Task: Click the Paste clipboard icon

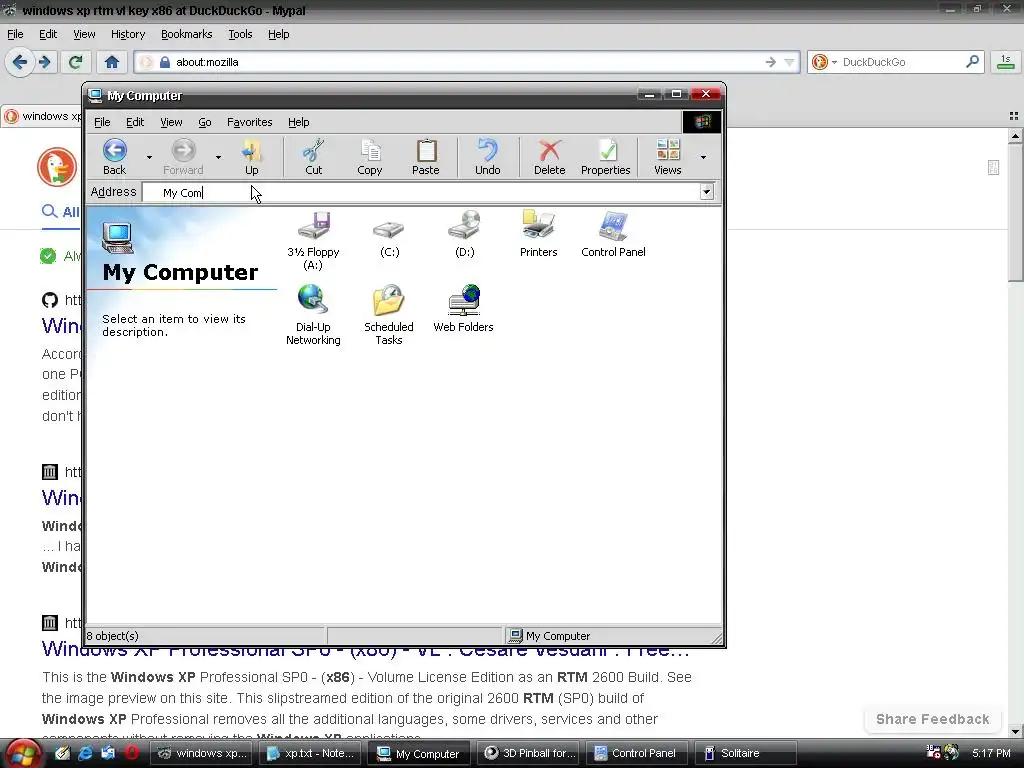Action: click(426, 157)
